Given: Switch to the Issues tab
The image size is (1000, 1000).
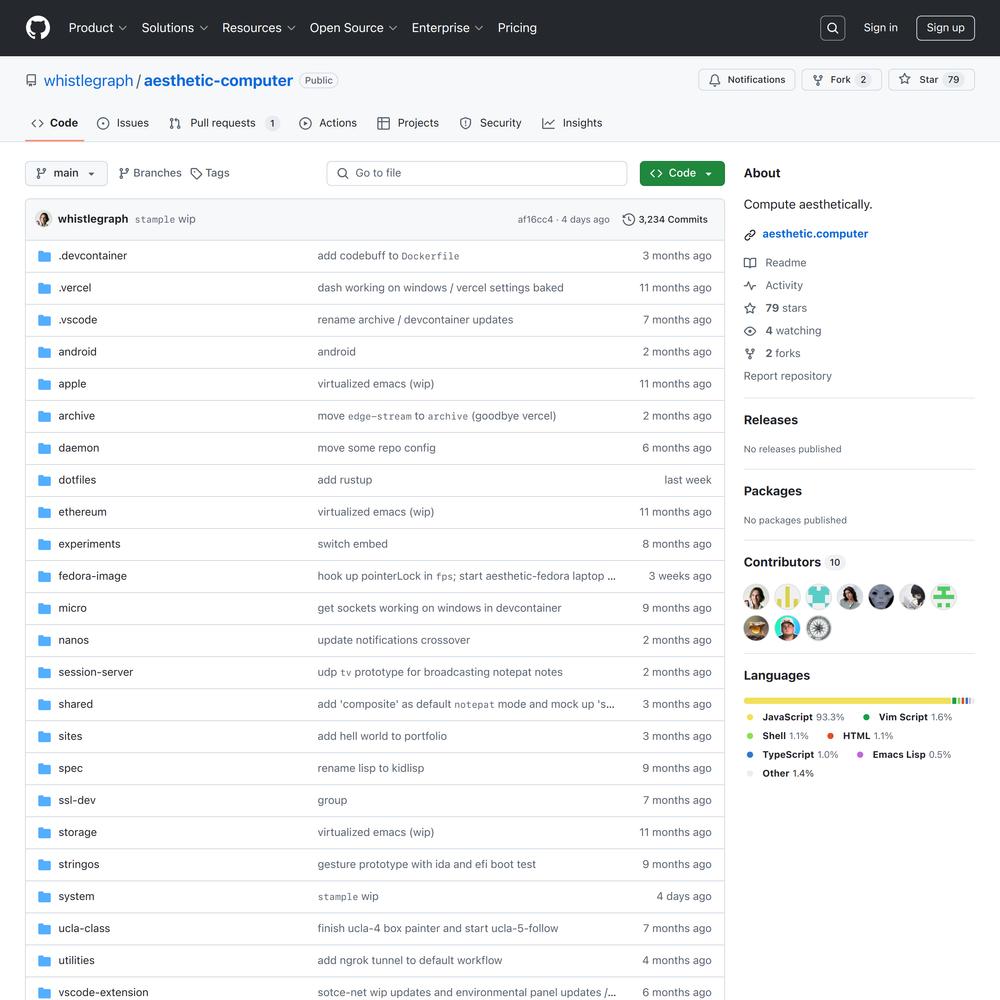Looking at the screenshot, I should [x=122, y=123].
